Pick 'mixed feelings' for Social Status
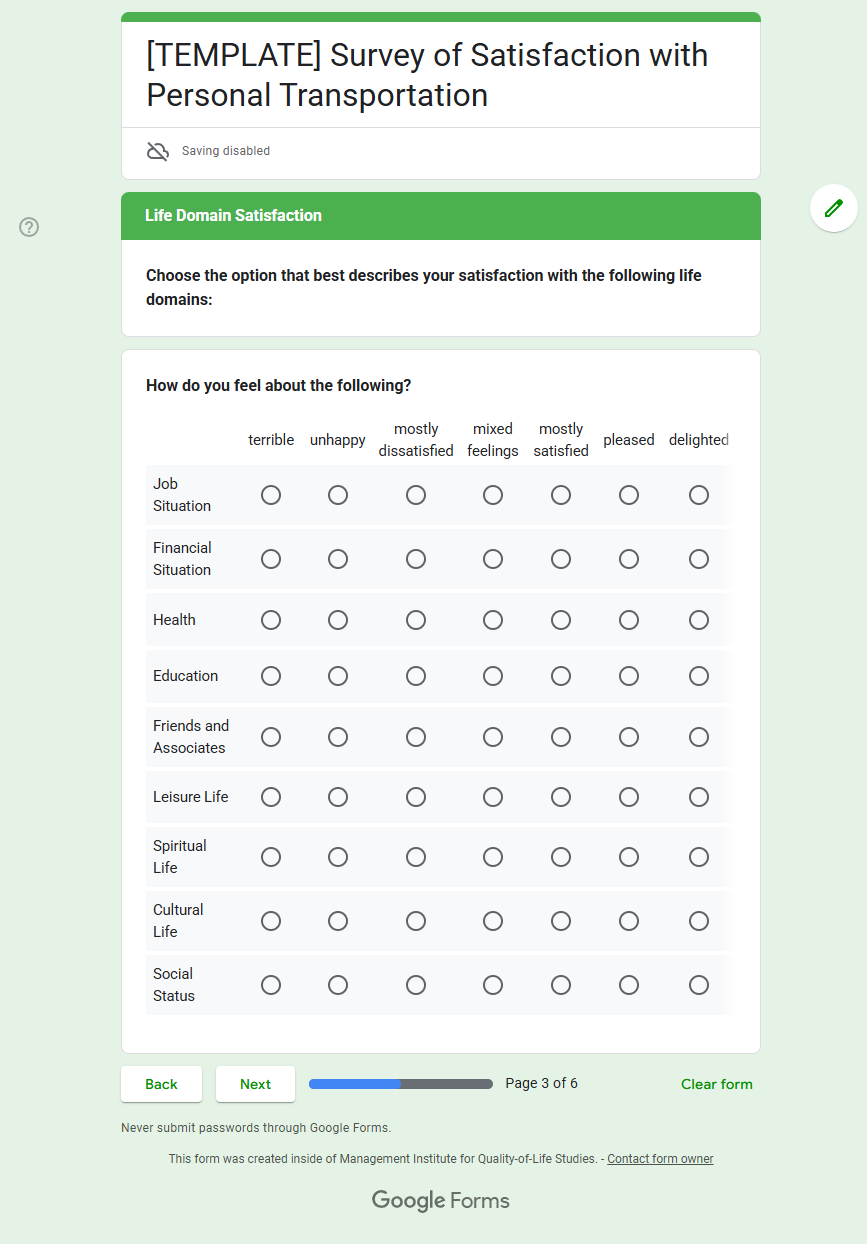 pyautogui.click(x=493, y=985)
